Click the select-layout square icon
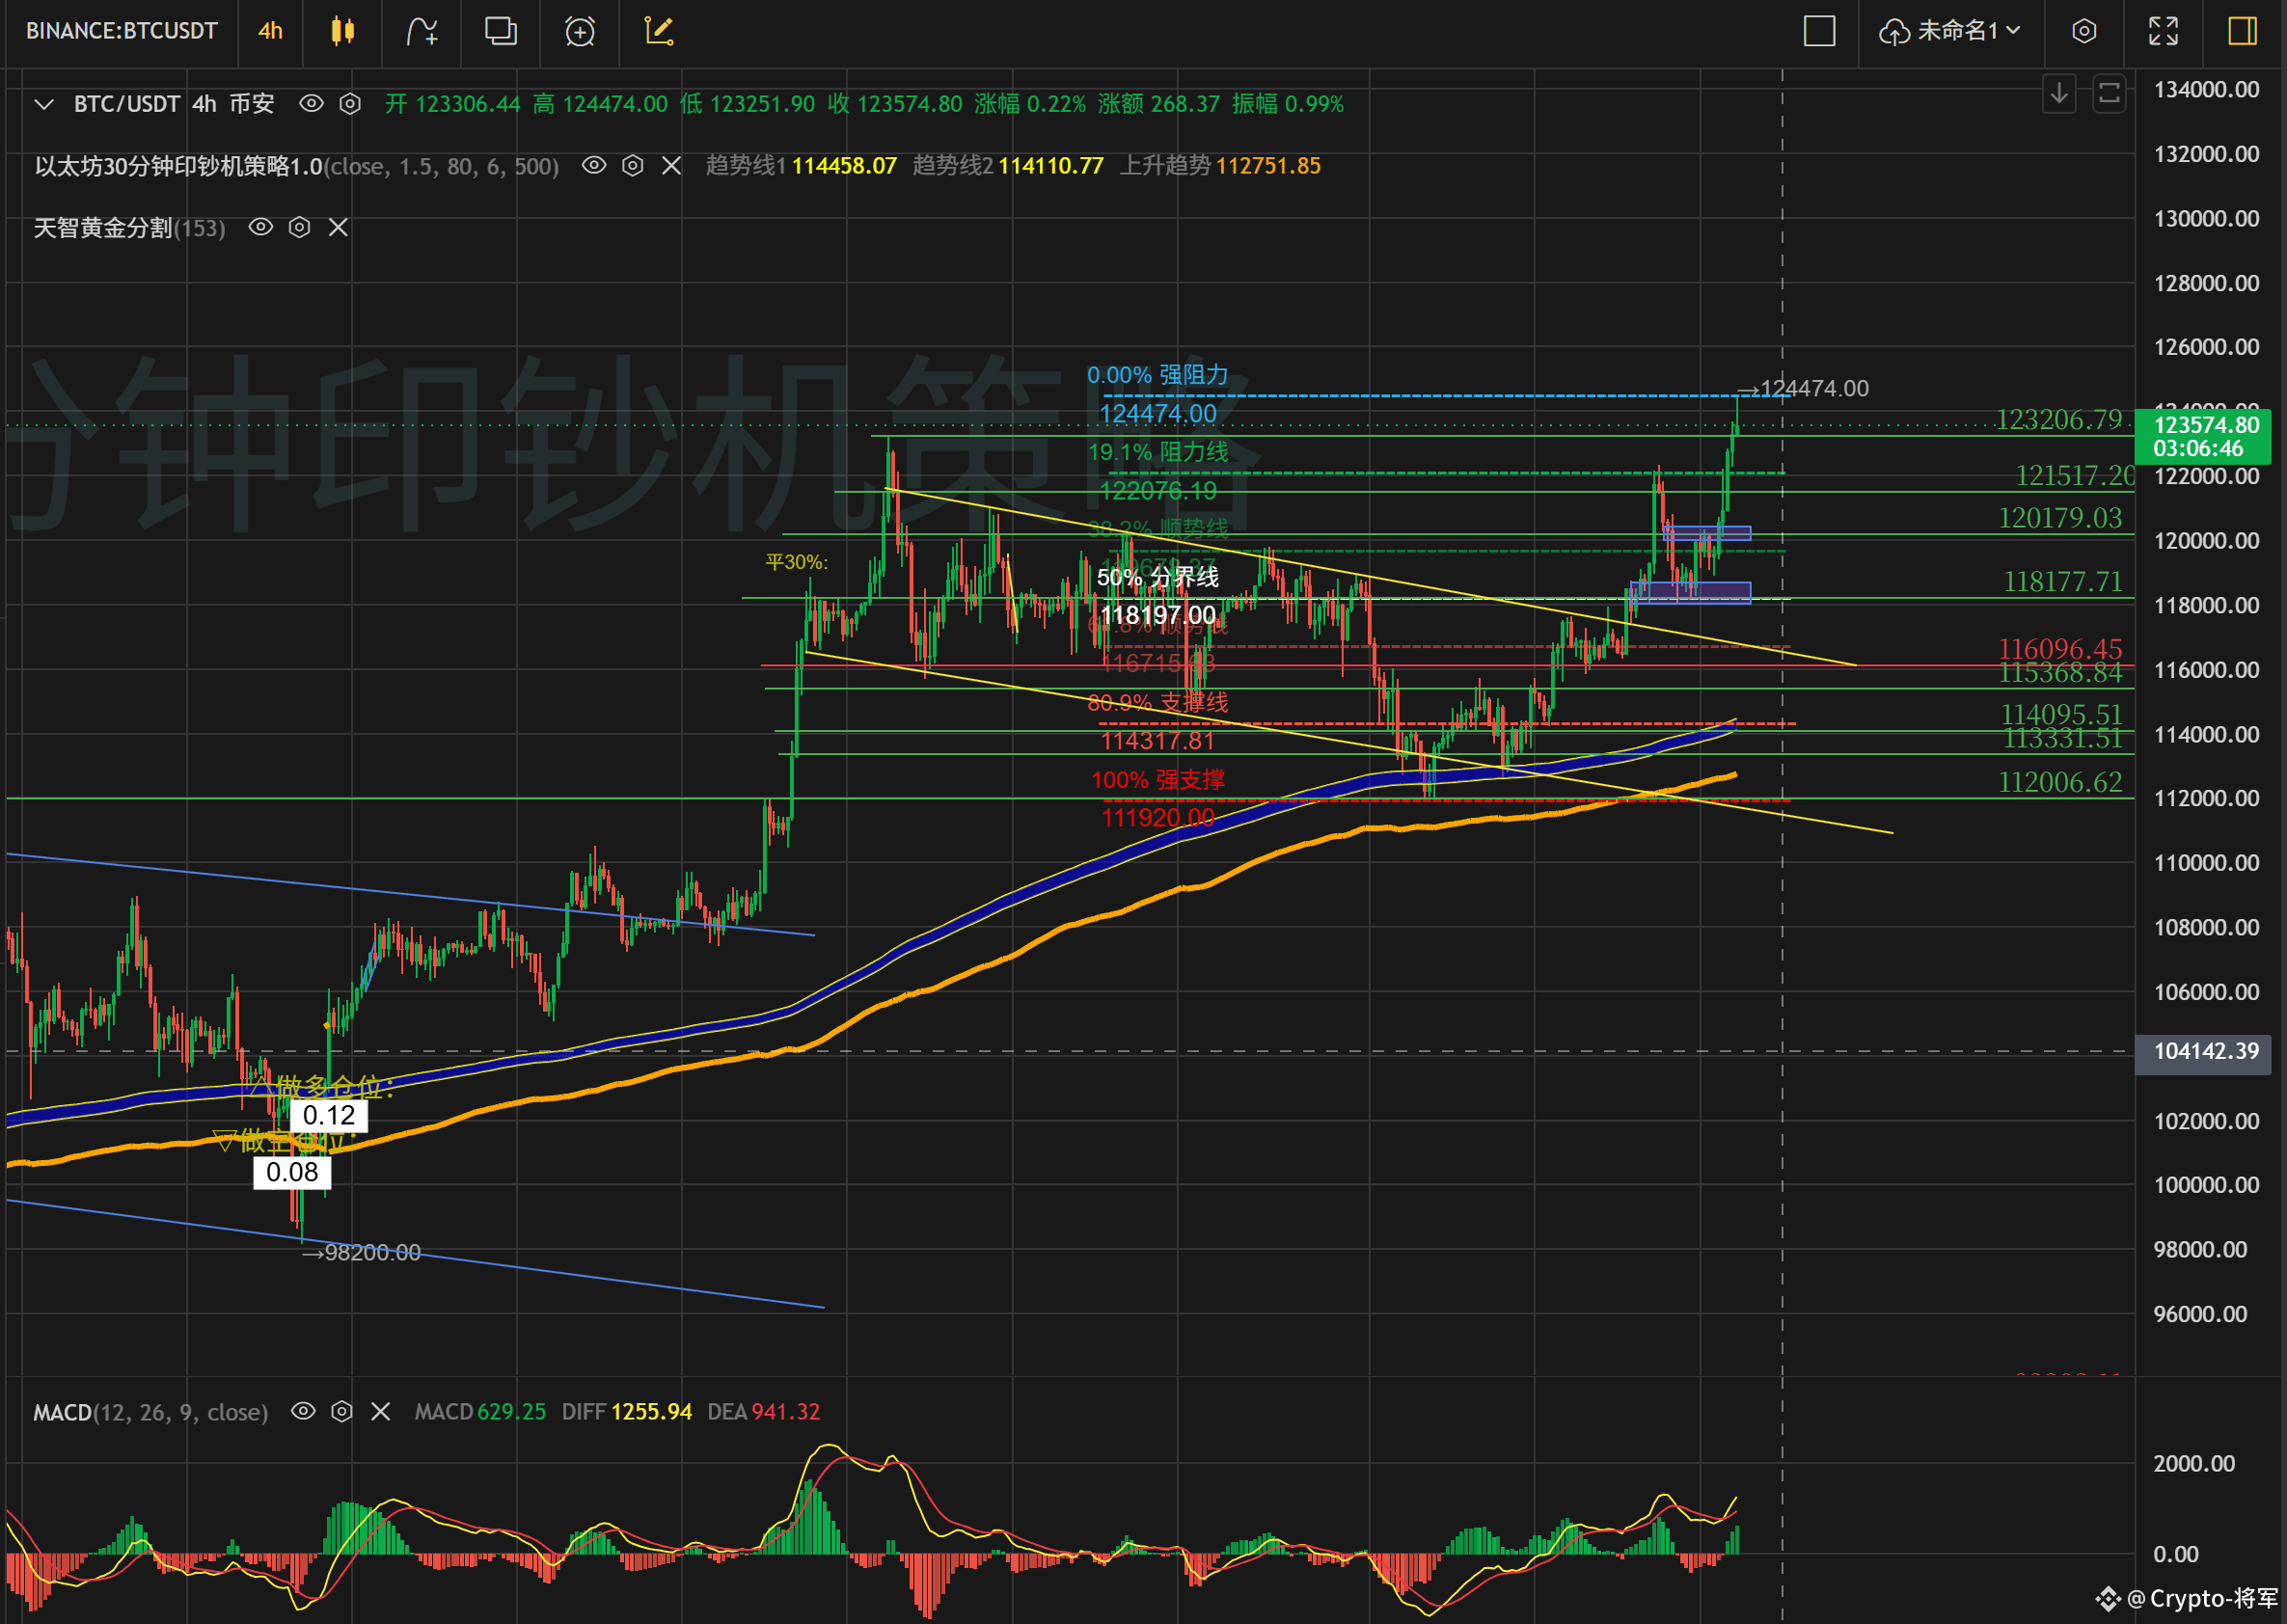The image size is (2287, 1624). tap(1819, 31)
